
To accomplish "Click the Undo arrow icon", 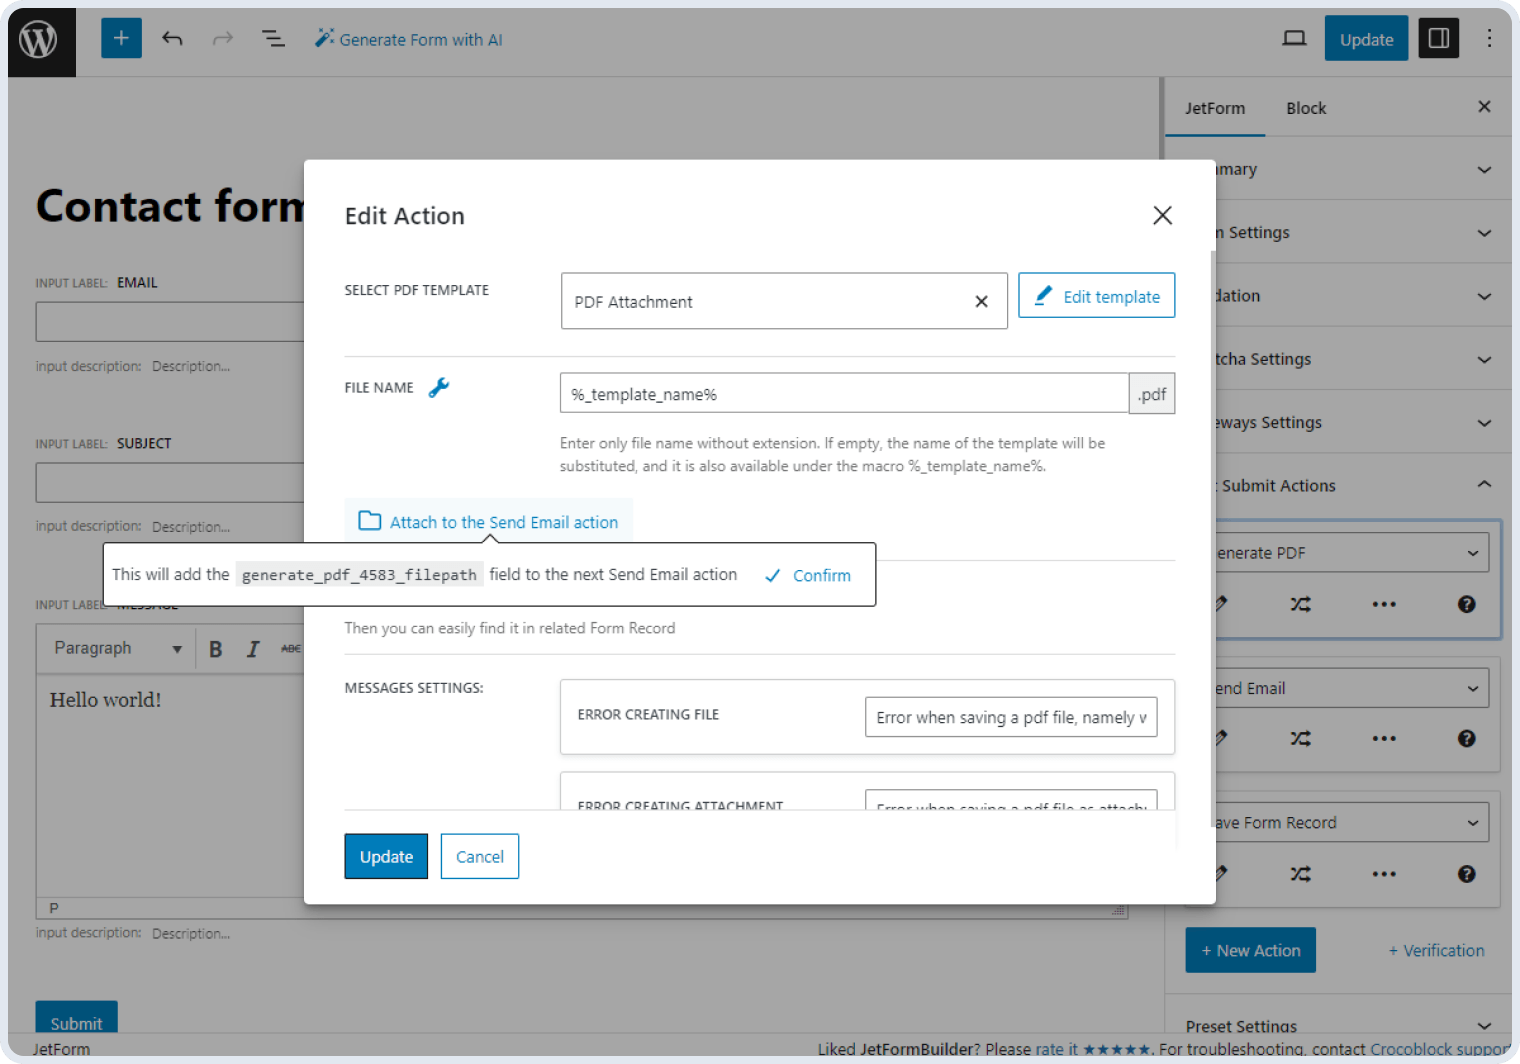I will [x=172, y=38].
